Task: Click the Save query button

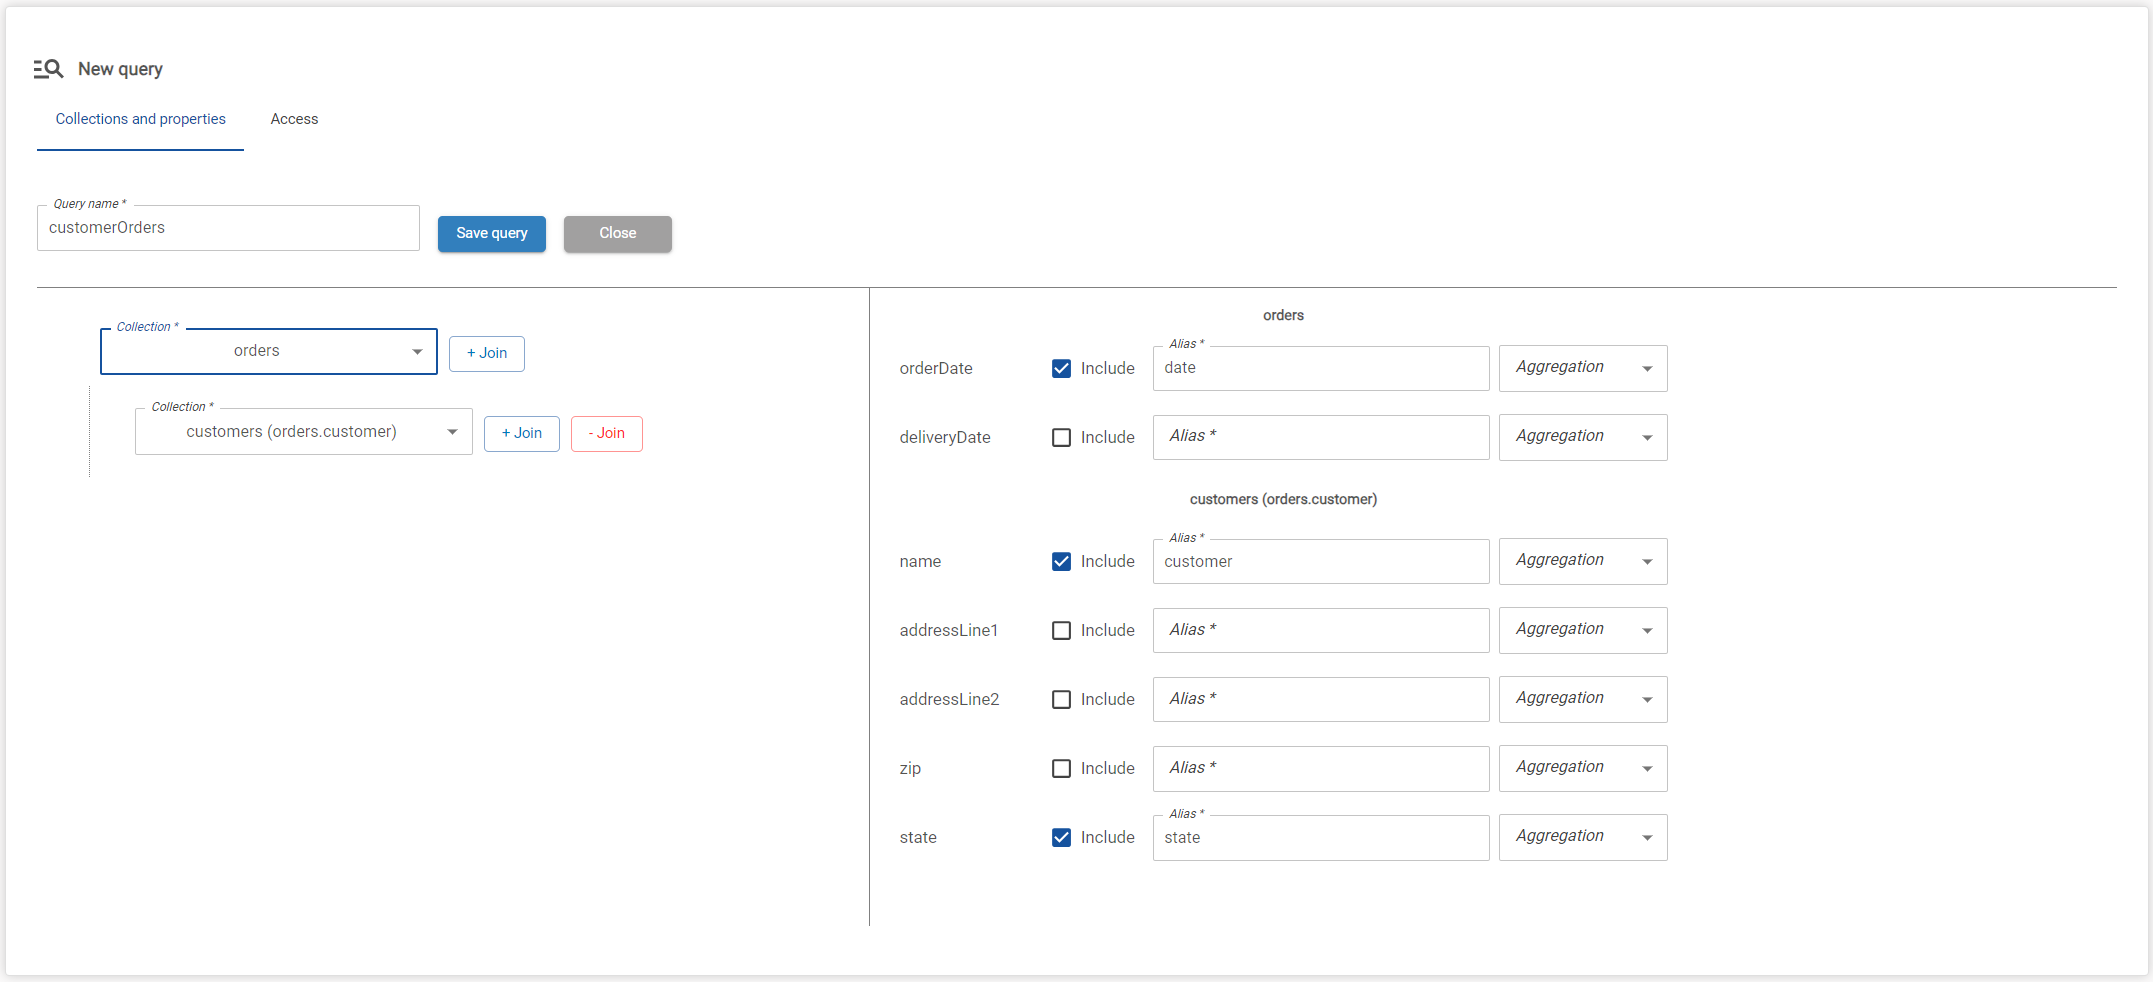Action: pos(491,233)
